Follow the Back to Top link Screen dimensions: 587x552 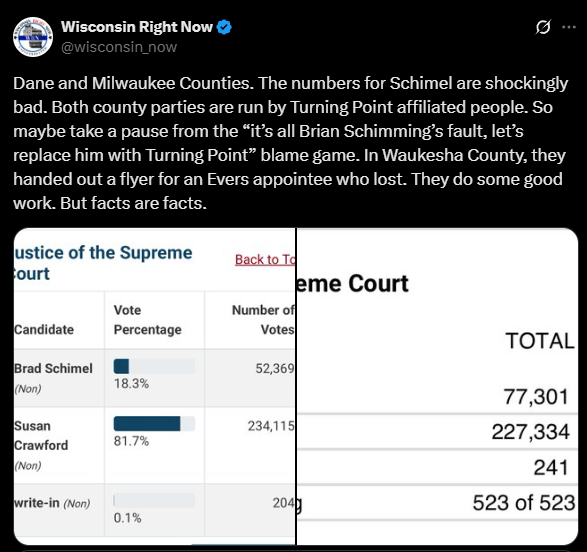tap(265, 259)
